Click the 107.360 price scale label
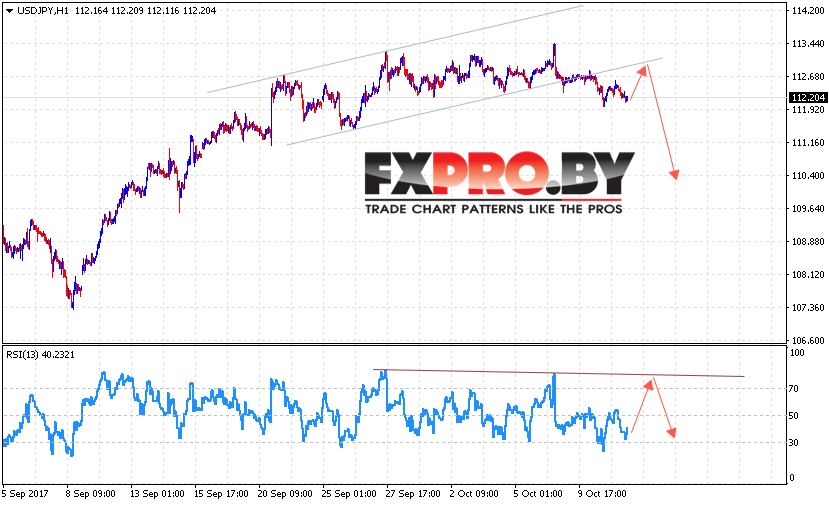 808,308
